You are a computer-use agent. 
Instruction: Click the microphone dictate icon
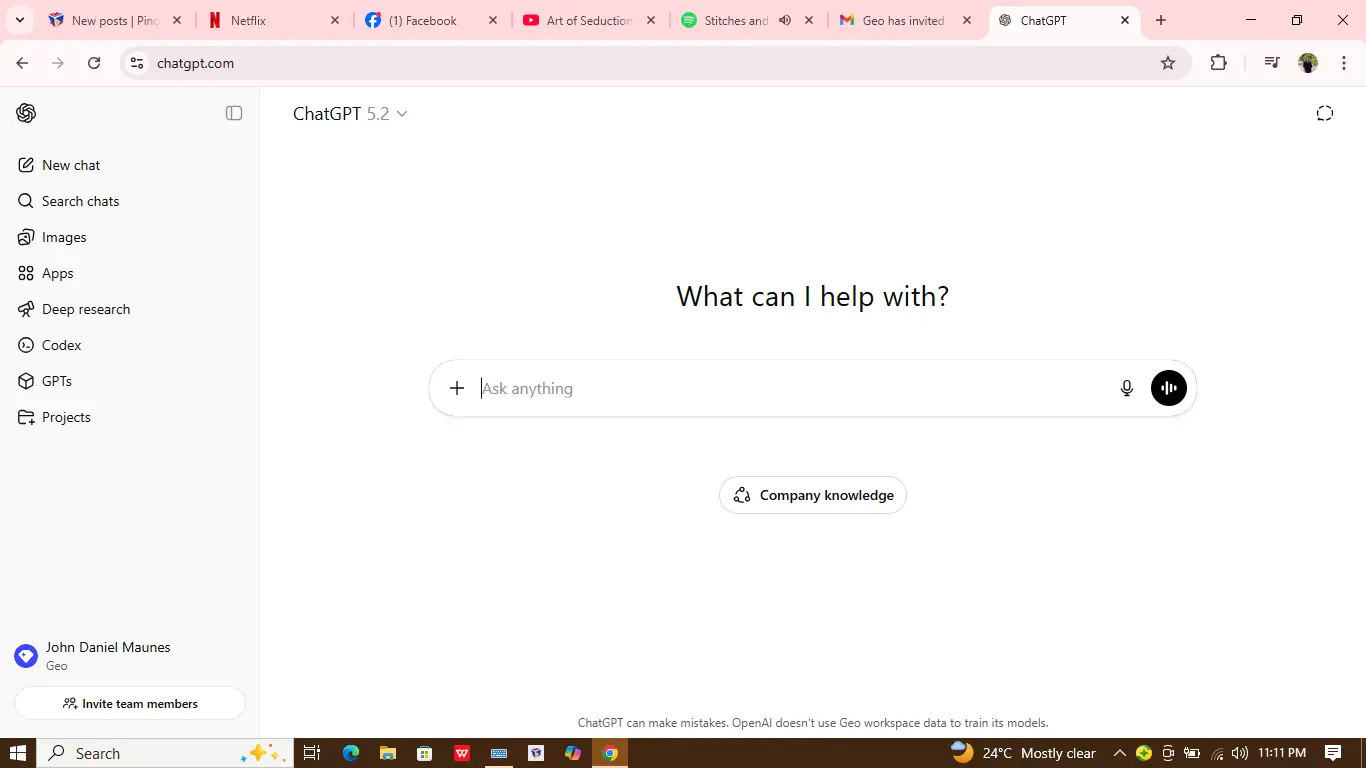(1127, 388)
